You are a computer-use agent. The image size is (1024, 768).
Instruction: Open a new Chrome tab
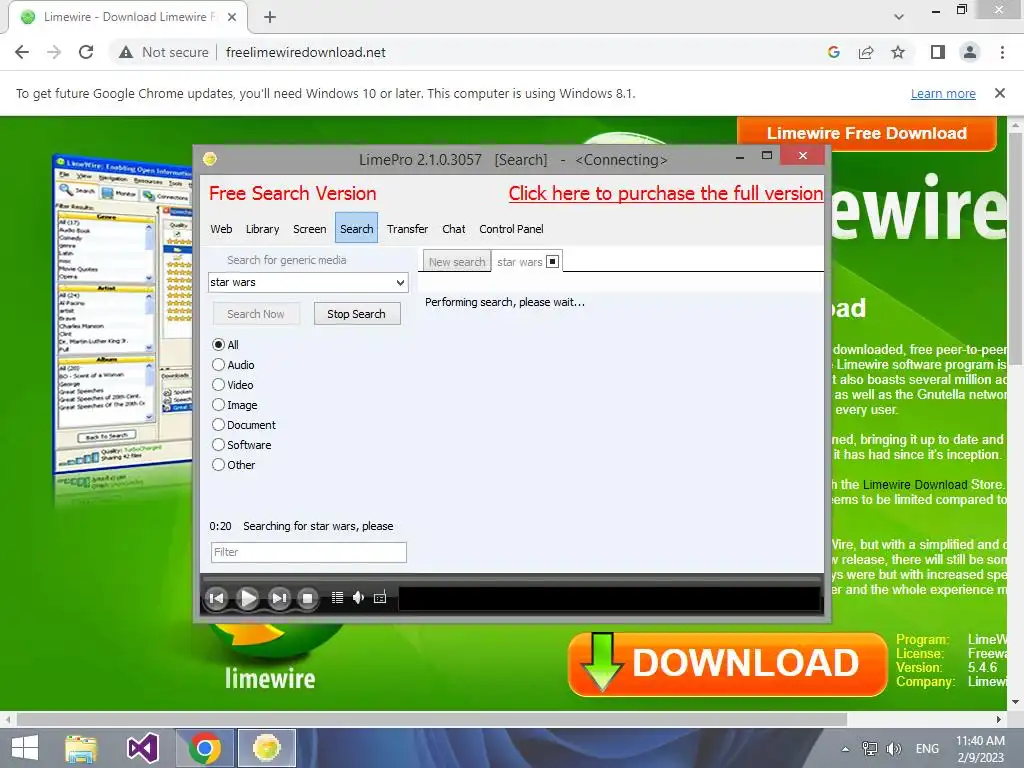[x=270, y=17]
